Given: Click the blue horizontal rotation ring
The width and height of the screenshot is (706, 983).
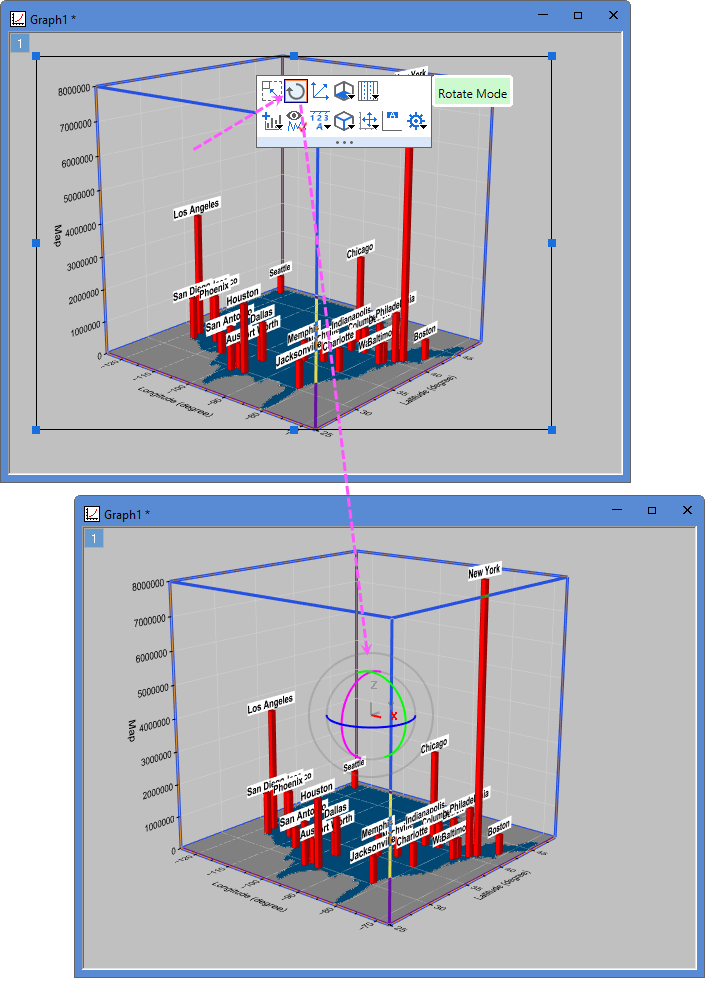Looking at the screenshot, I should (371, 727).
